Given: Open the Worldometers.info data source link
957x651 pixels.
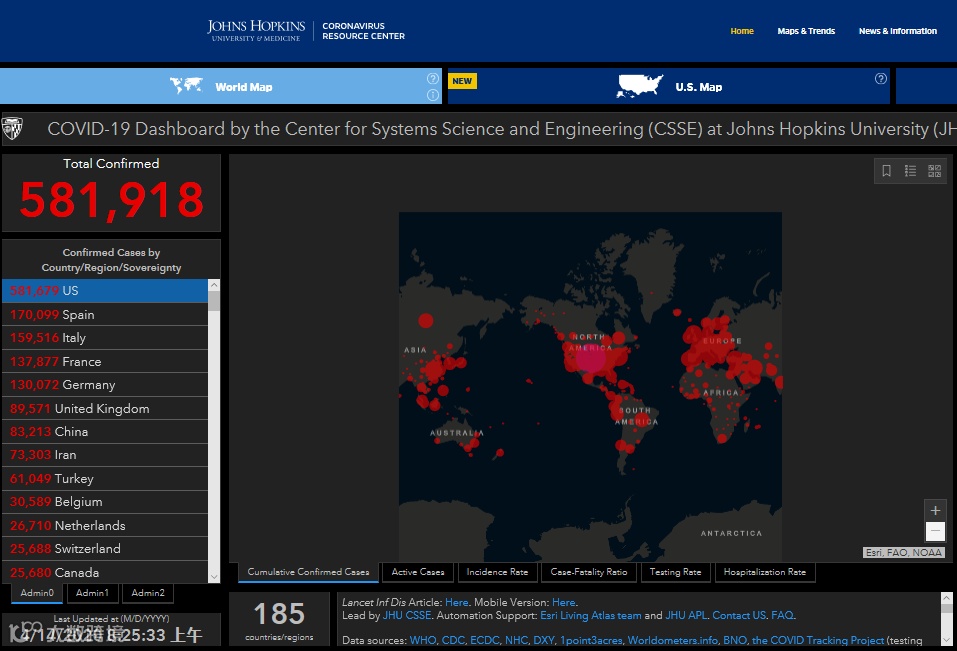Looking at the screenshot, I should (x=673, y=641).
